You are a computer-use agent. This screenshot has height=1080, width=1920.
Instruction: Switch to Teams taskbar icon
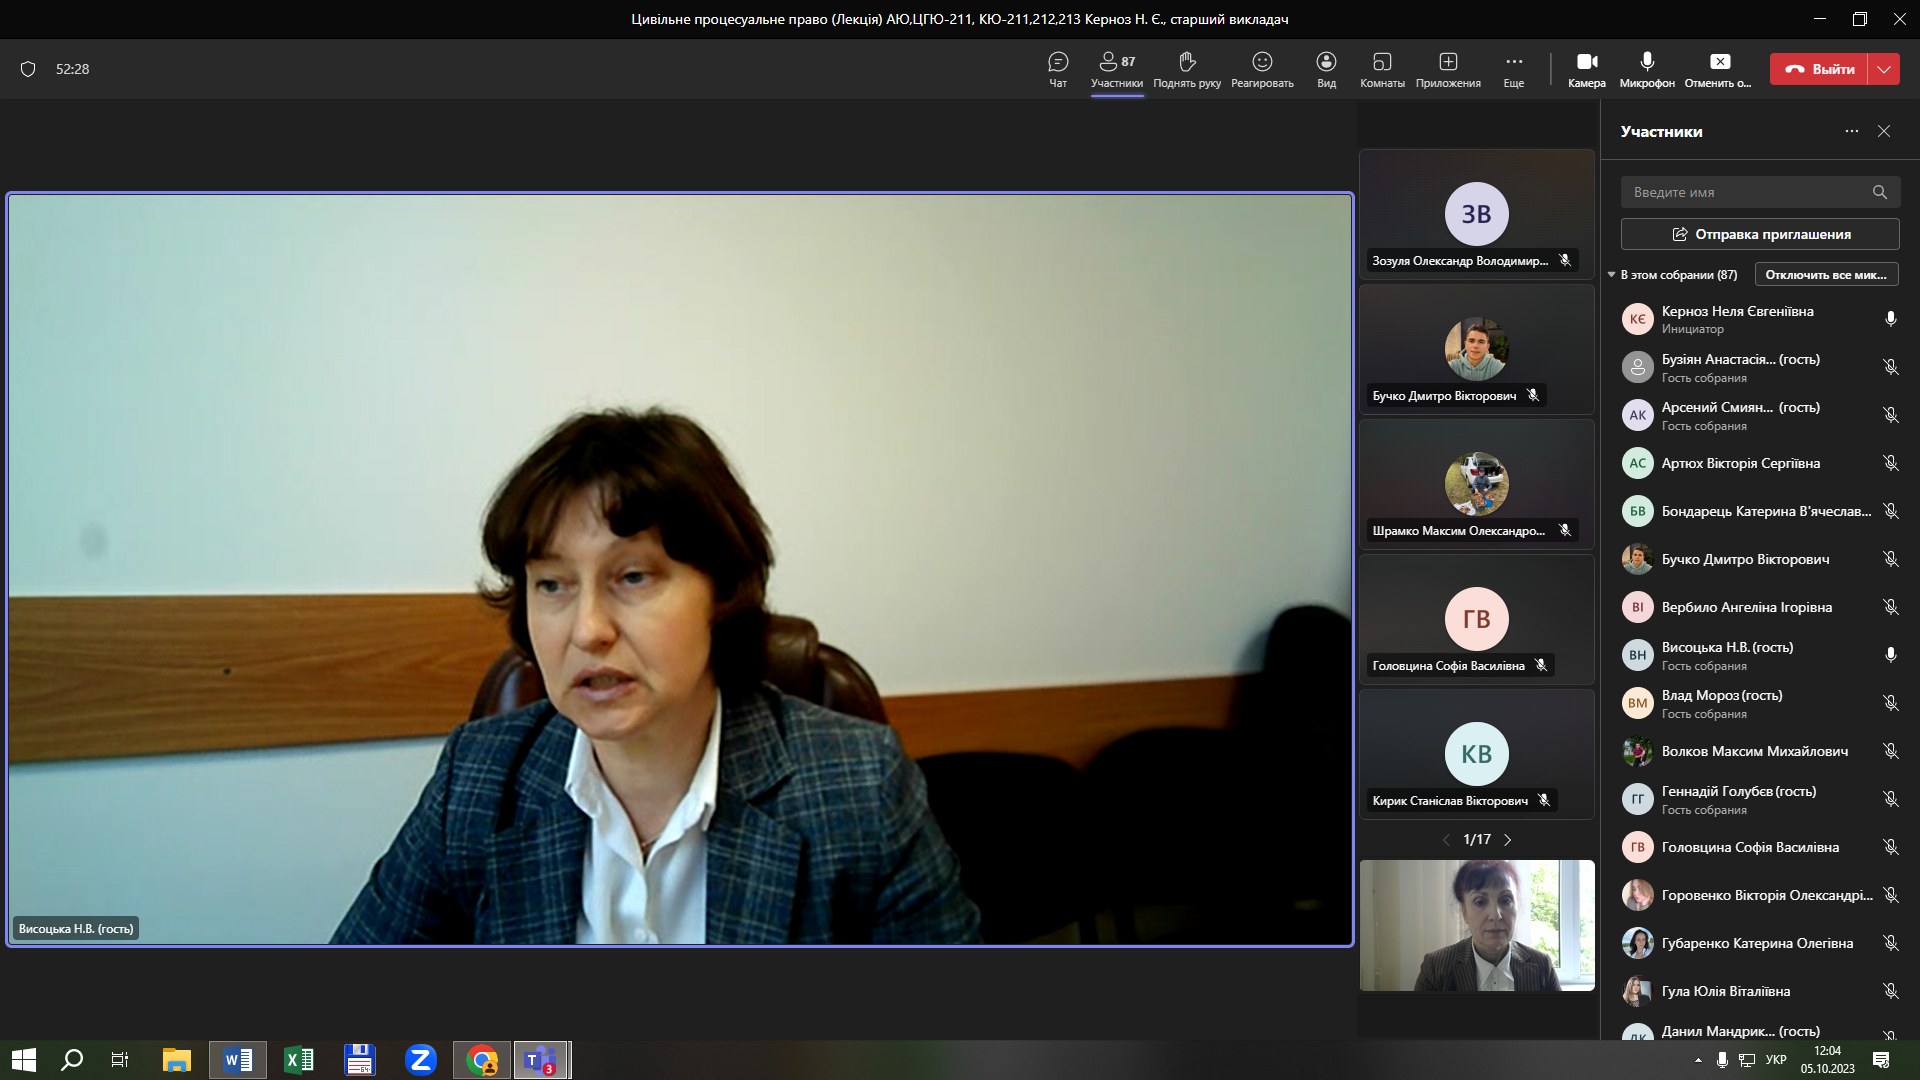tap(541, 1060)
